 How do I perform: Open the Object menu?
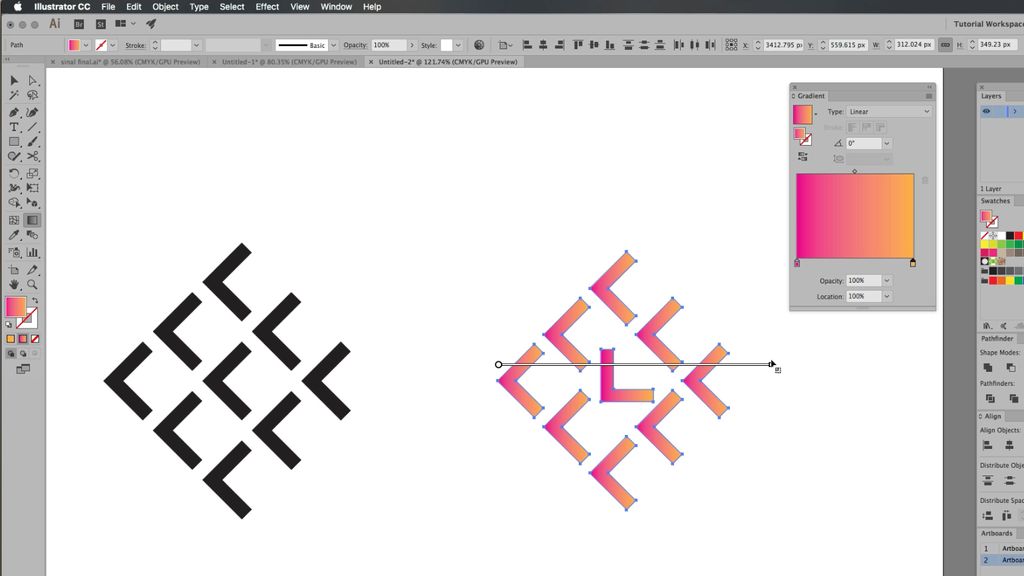165,7
